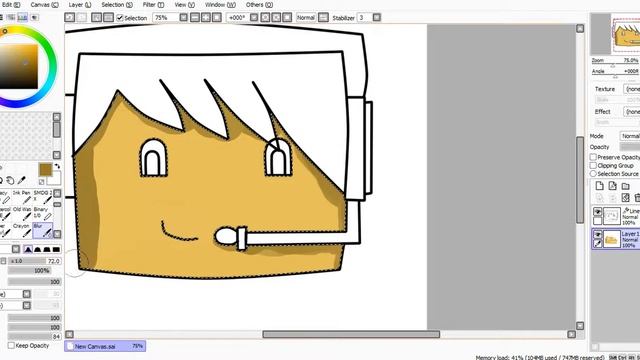The image size is (640, 360).
Task: Select the Linework layer row
Action: (x=616, y=216)
